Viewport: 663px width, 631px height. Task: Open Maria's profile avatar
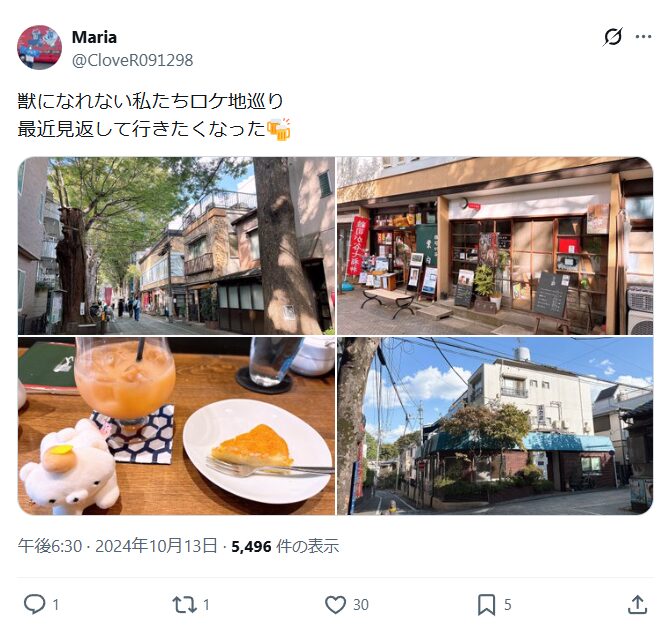(39, 47)
